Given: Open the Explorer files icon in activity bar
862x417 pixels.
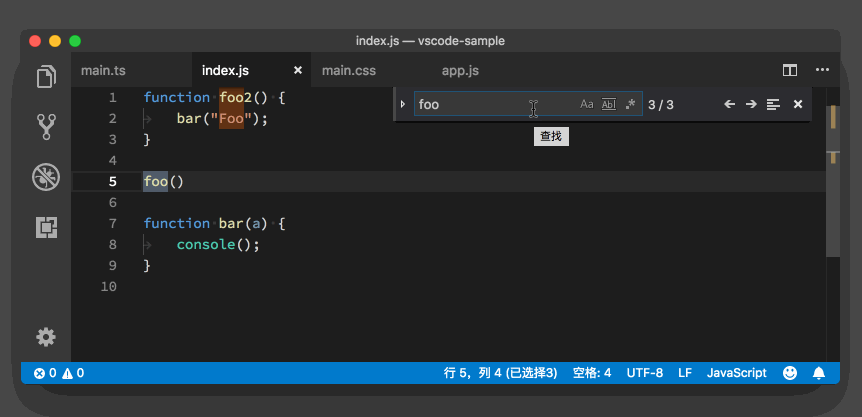Looking at the screenshot, I should [46, 77].
